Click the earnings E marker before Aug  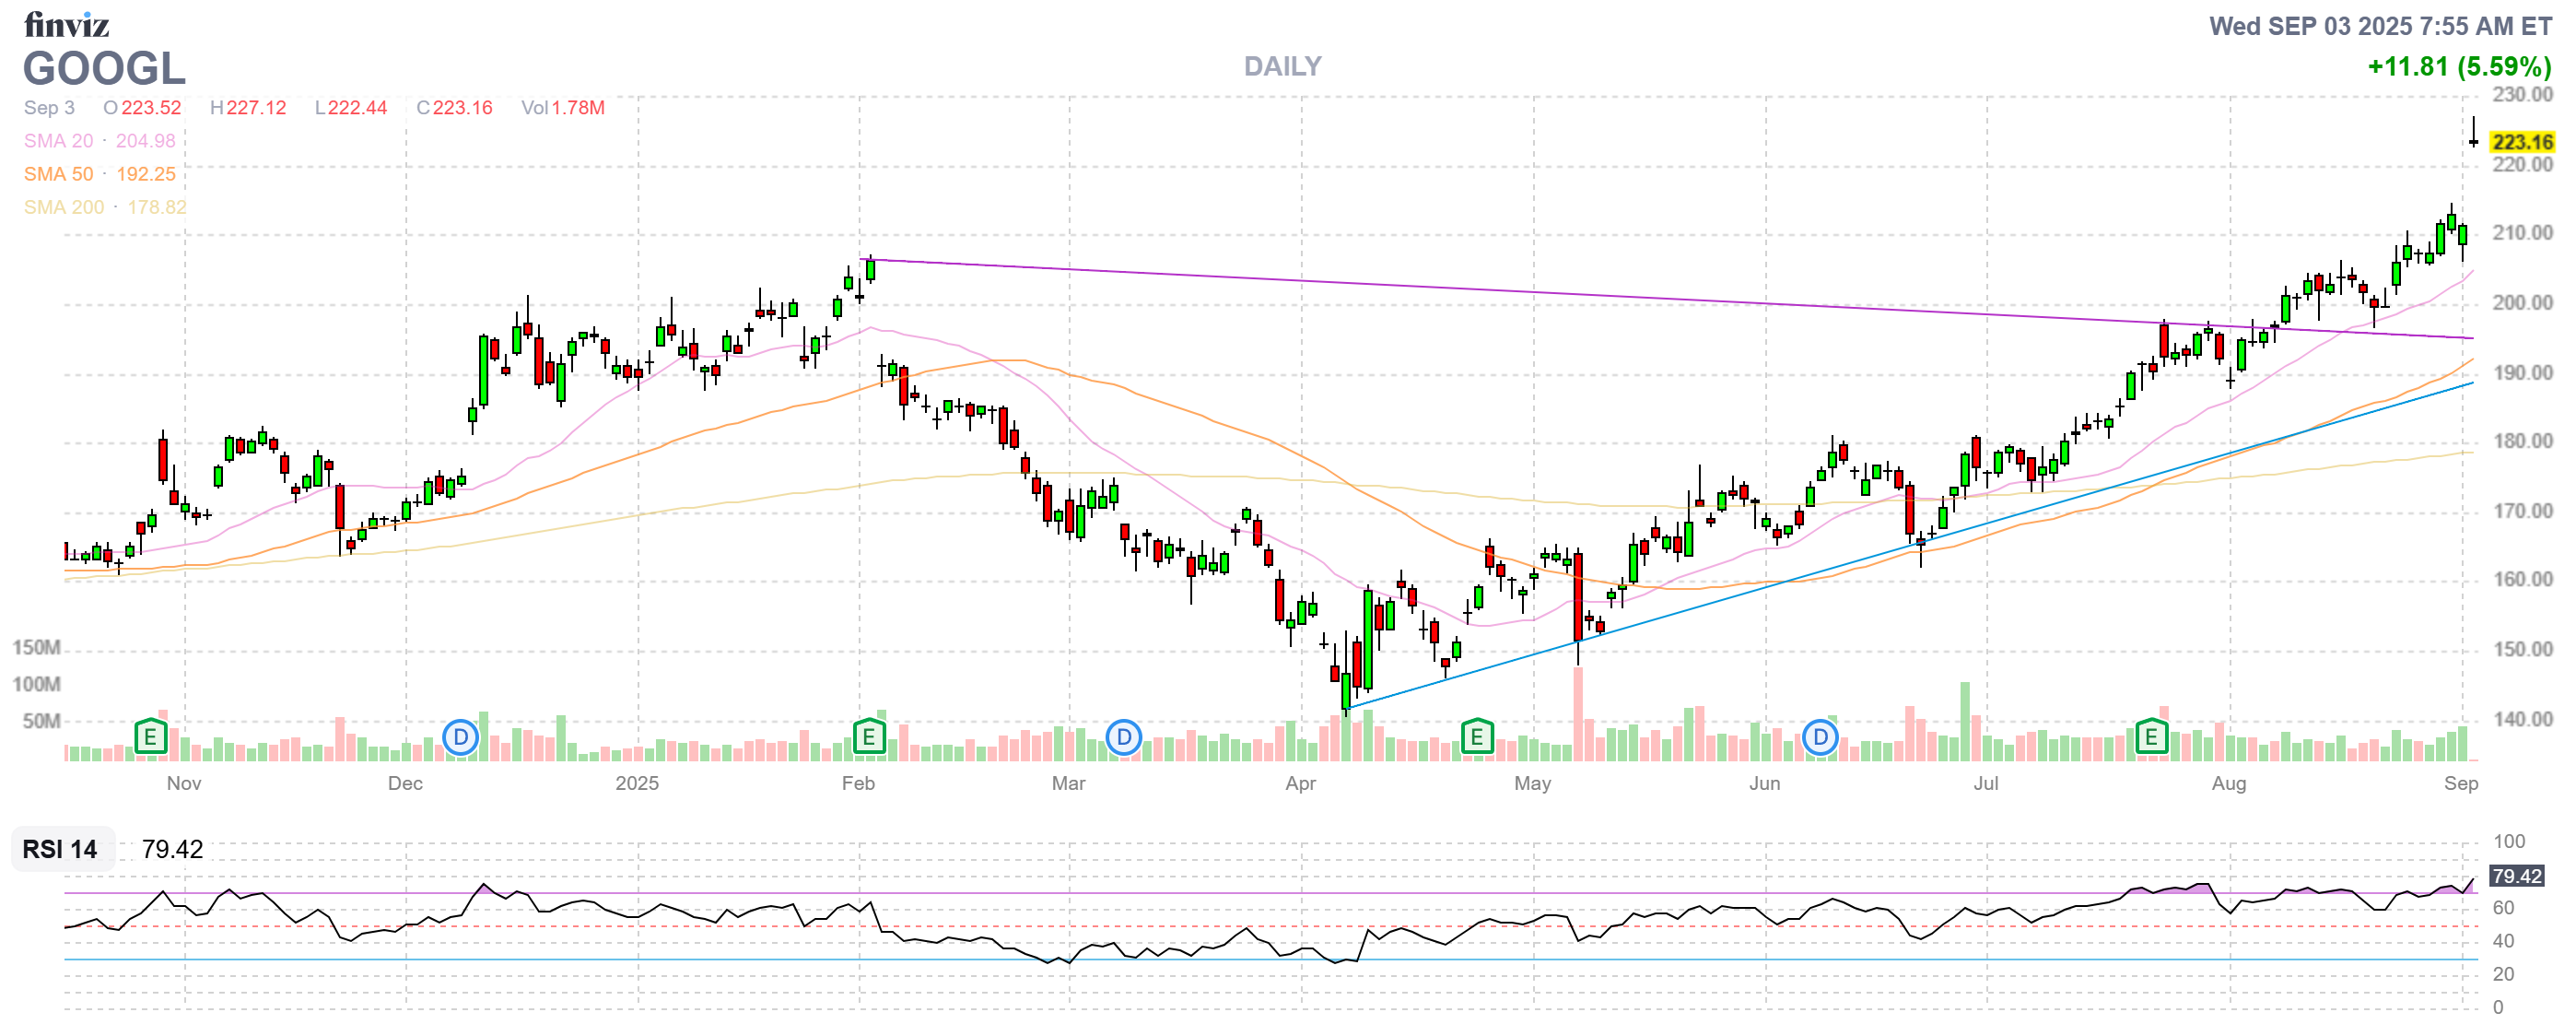pyautogui.click(x=2151, y=738)
